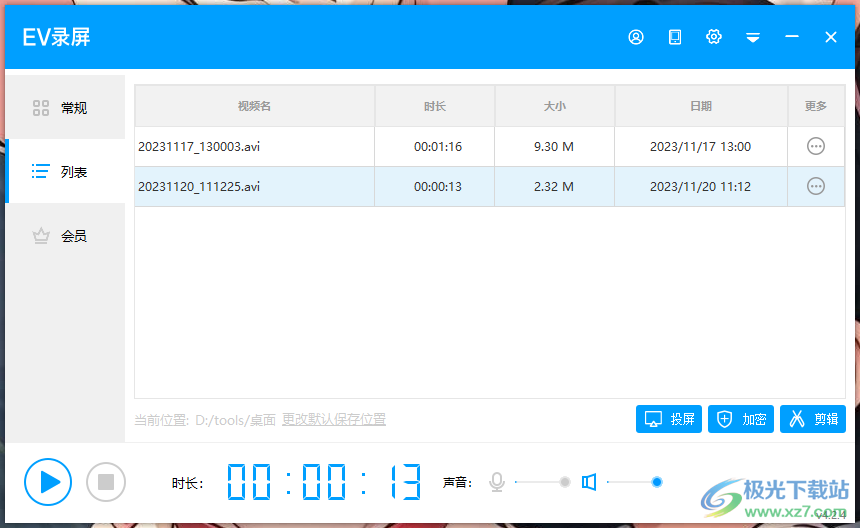Screen dimensions: 860x528
Task: Toggle the microphone icon
Action: [x=497, y=482]
